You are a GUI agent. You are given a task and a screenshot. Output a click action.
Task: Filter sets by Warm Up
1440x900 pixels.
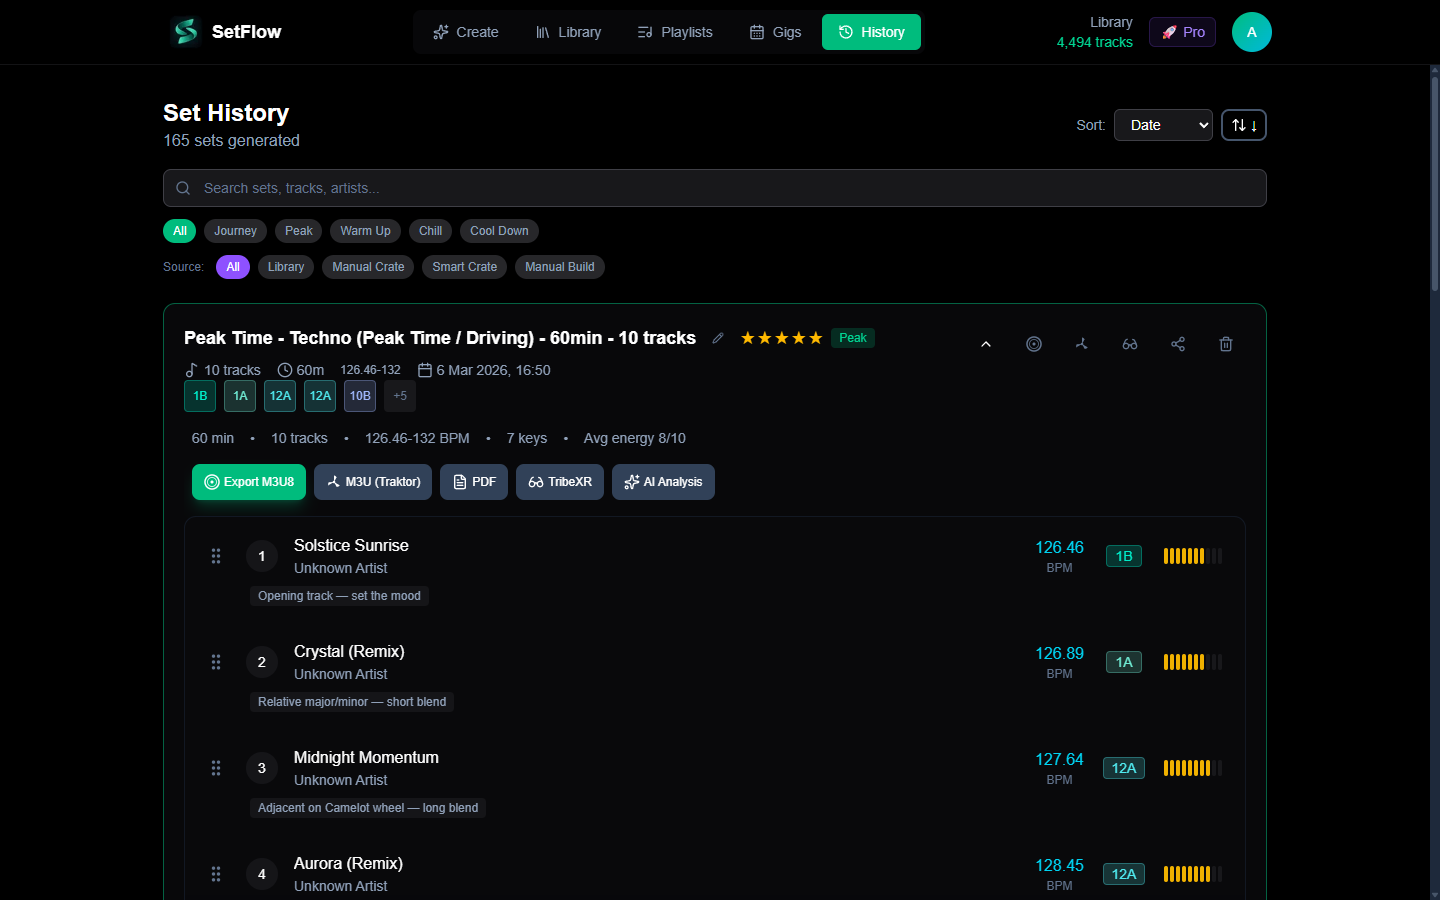365,231
